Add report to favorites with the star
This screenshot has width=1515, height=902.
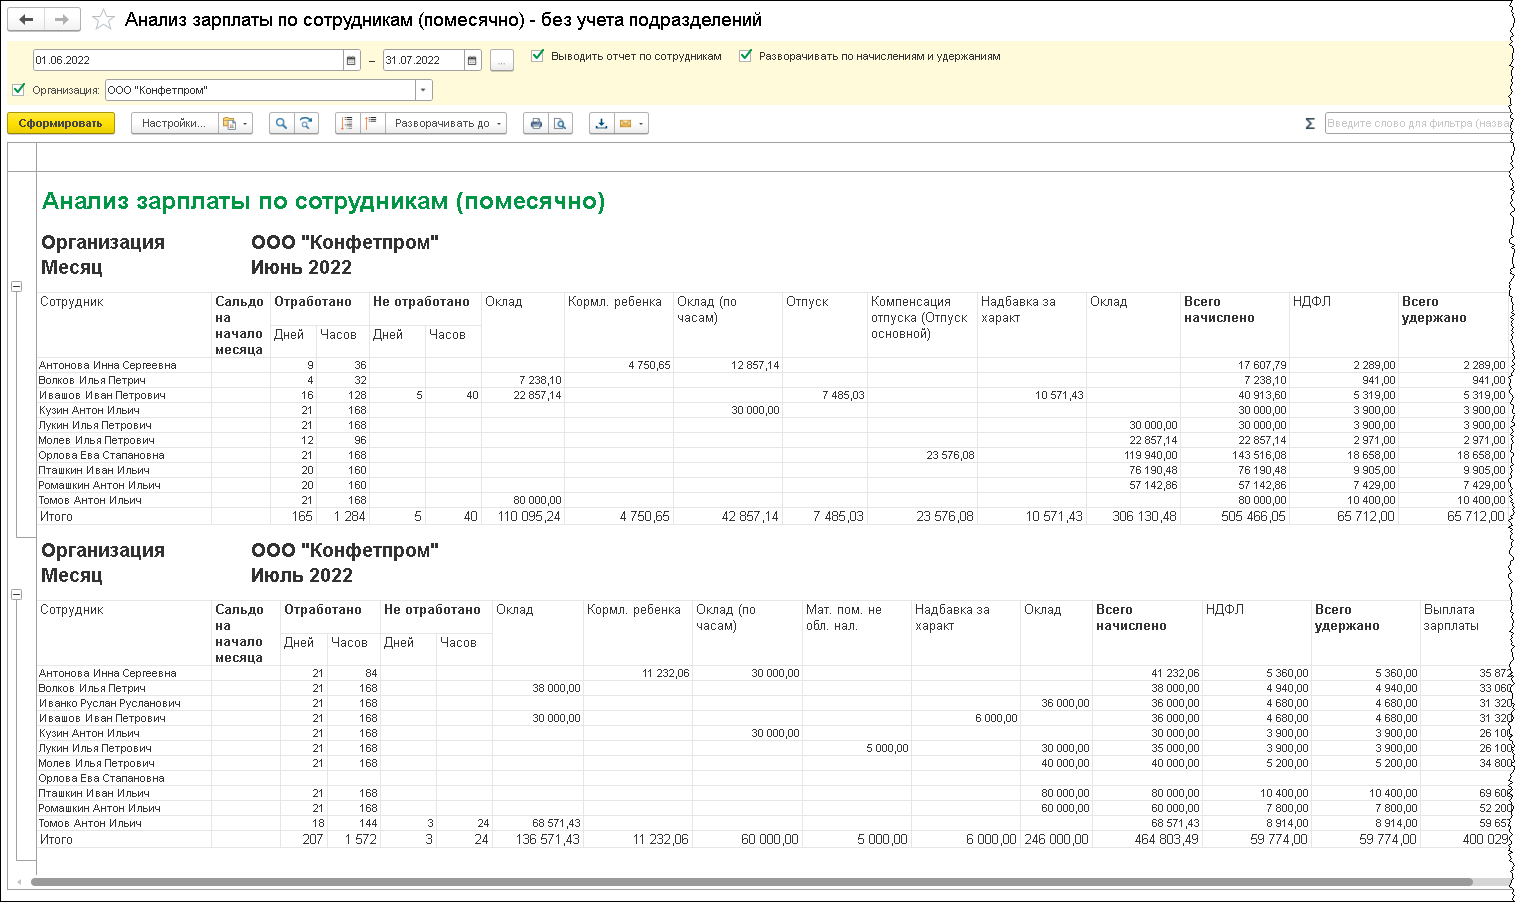(103, 20)
